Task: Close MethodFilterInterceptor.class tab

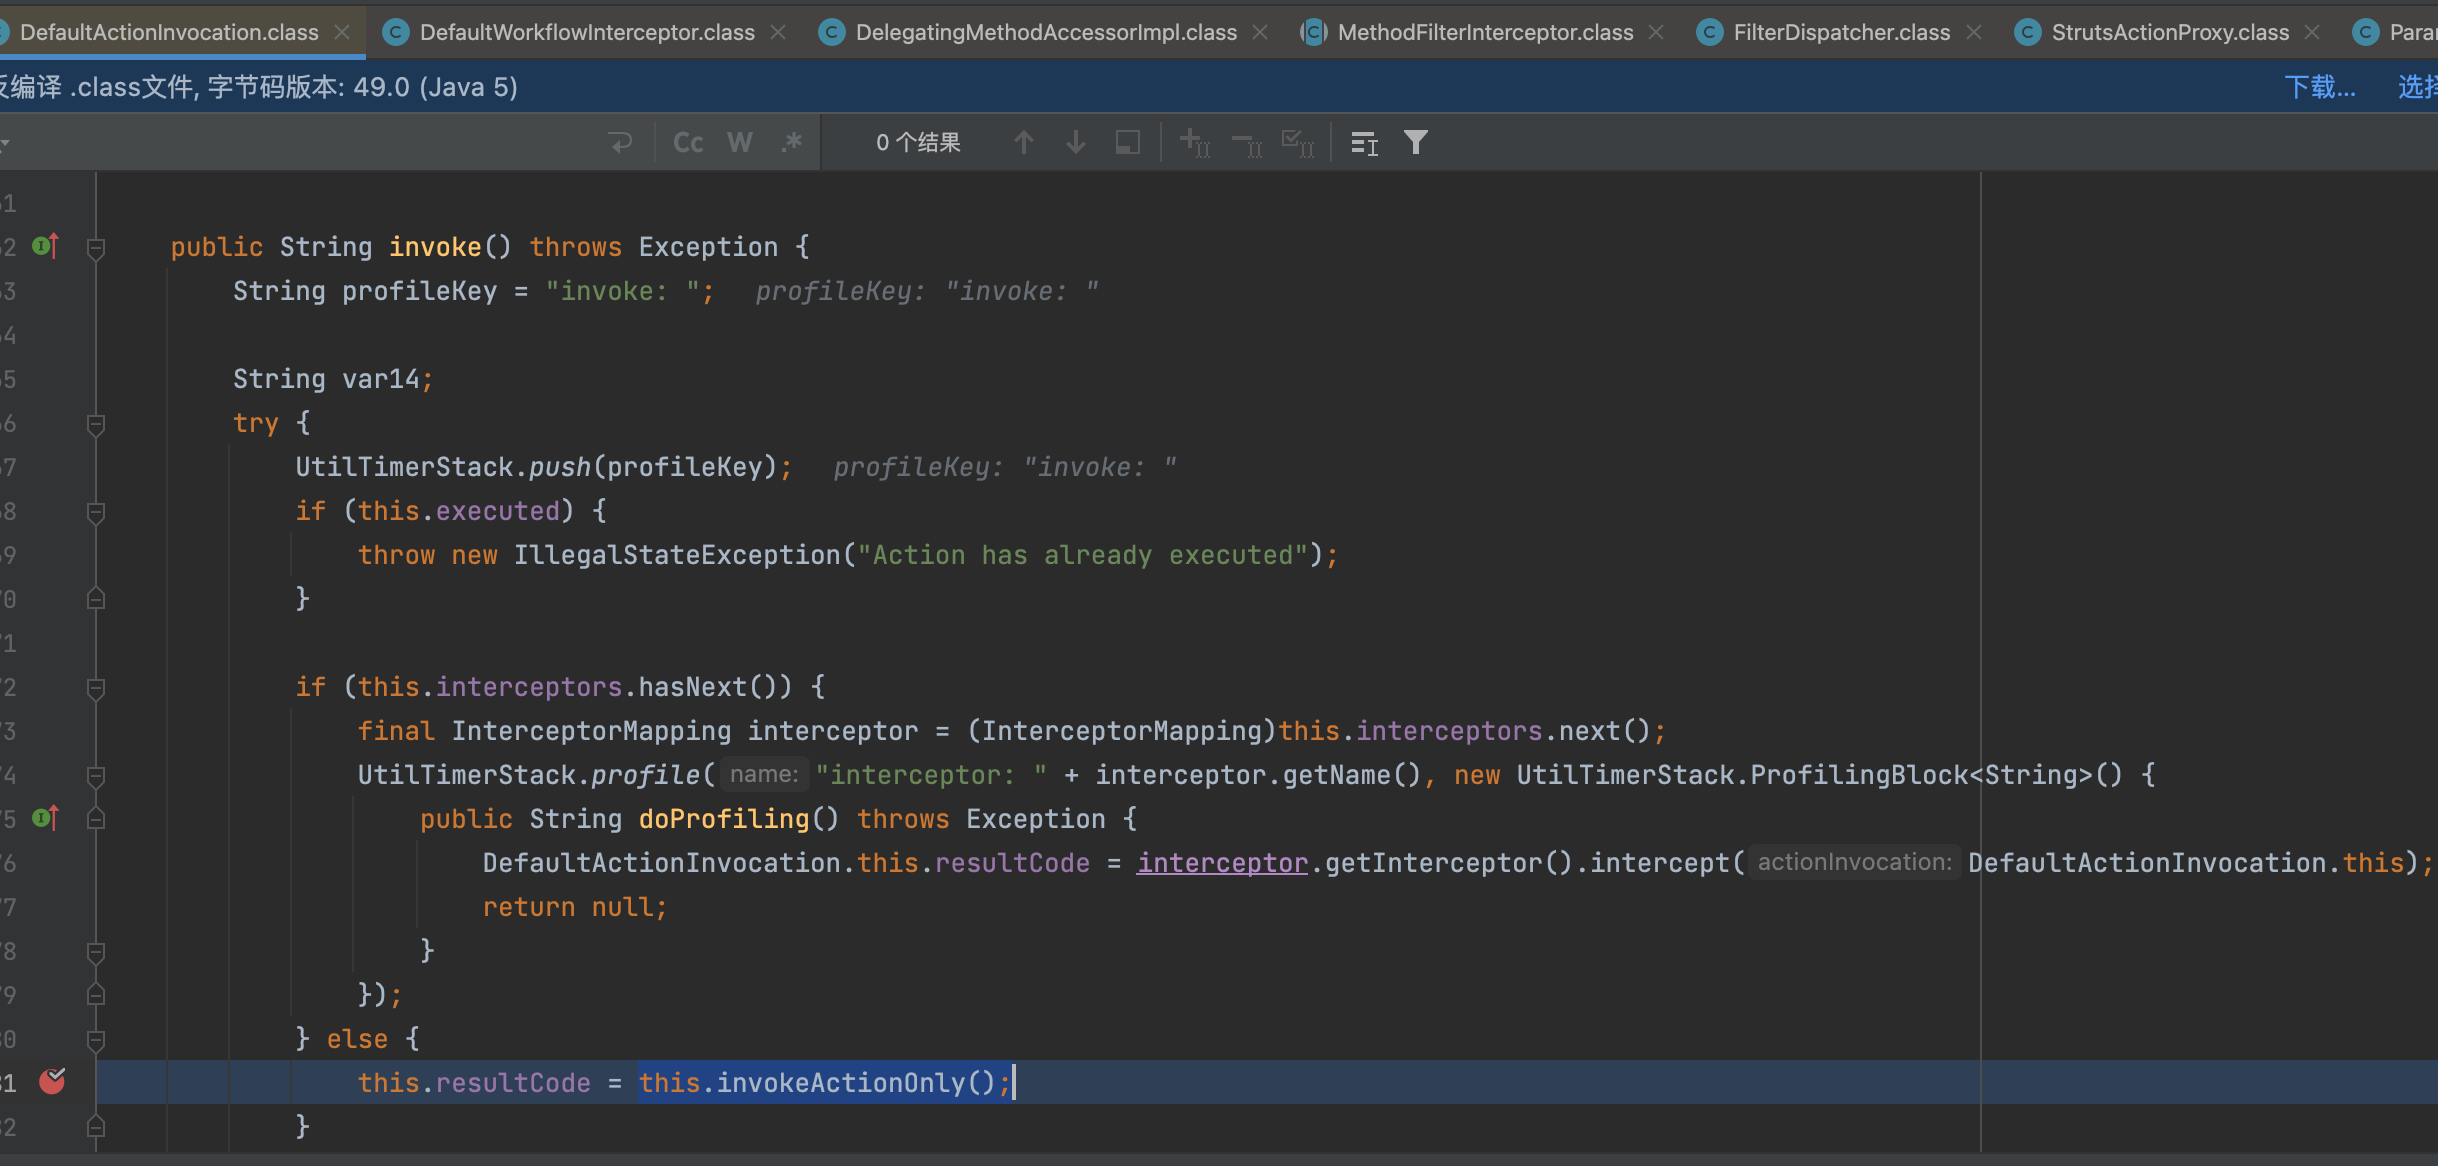Action: (x=1656, y=32)
